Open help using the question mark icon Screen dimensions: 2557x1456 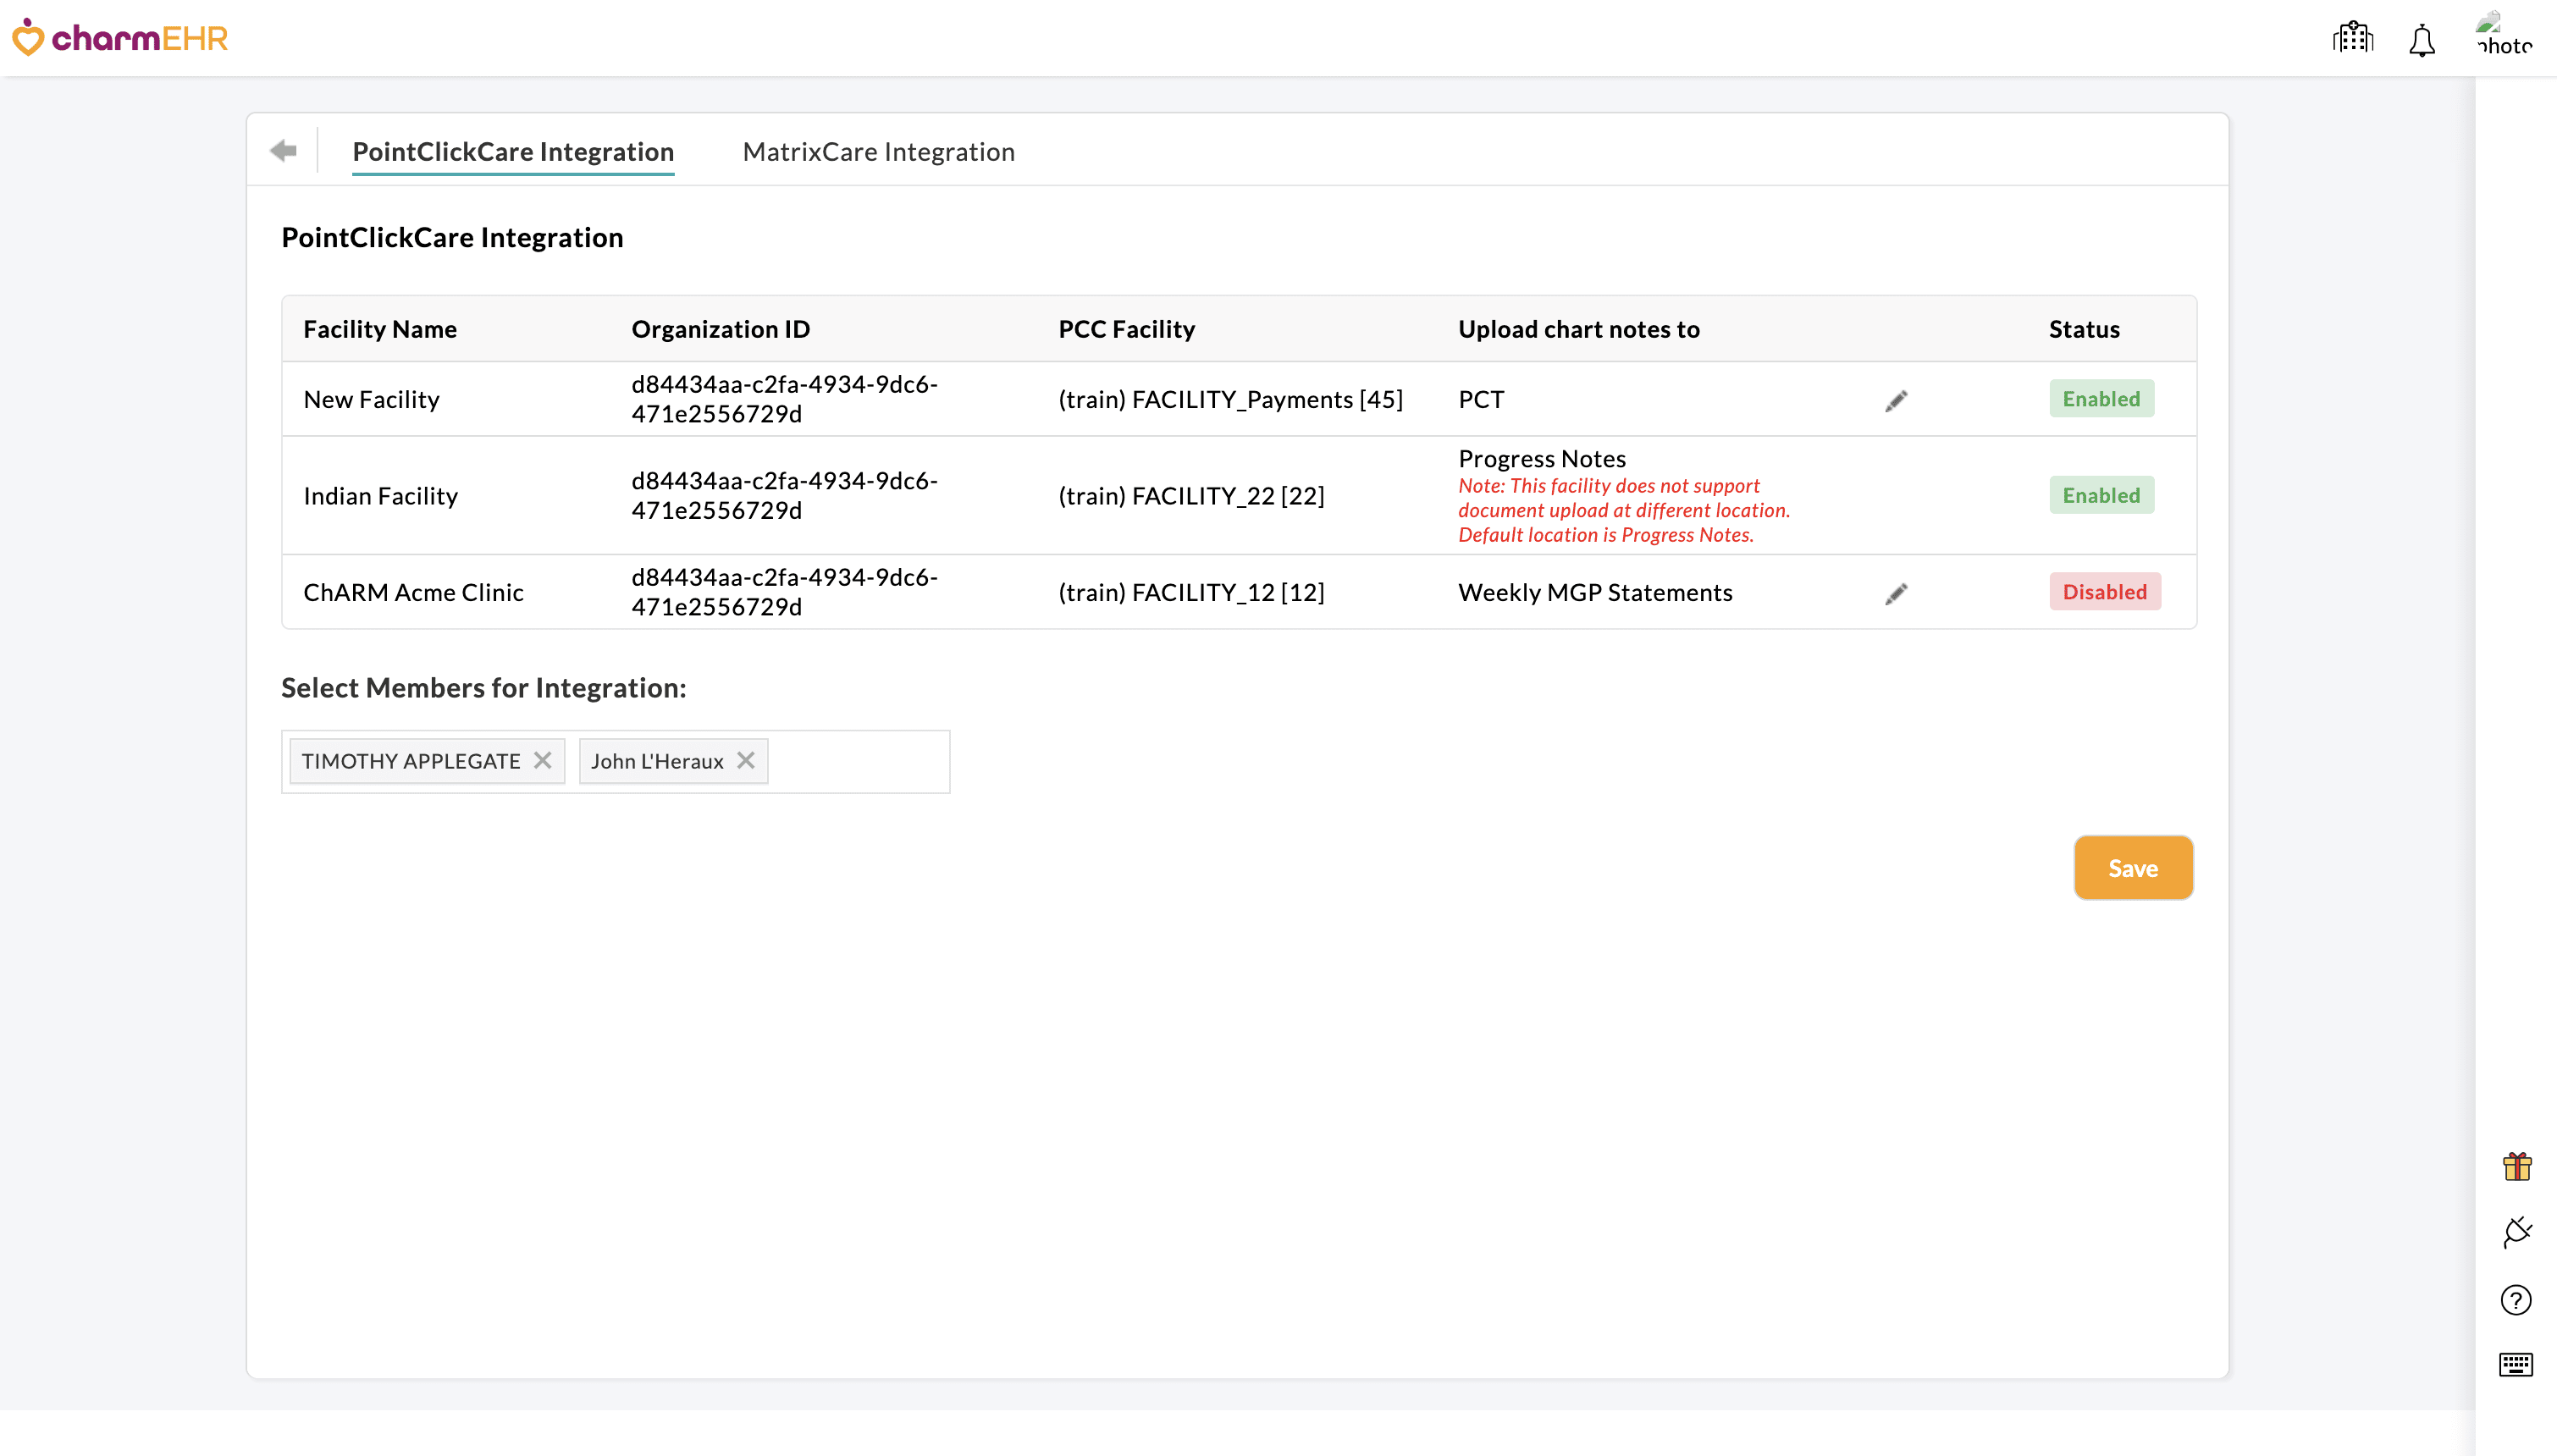(x=2517, y=1299)
